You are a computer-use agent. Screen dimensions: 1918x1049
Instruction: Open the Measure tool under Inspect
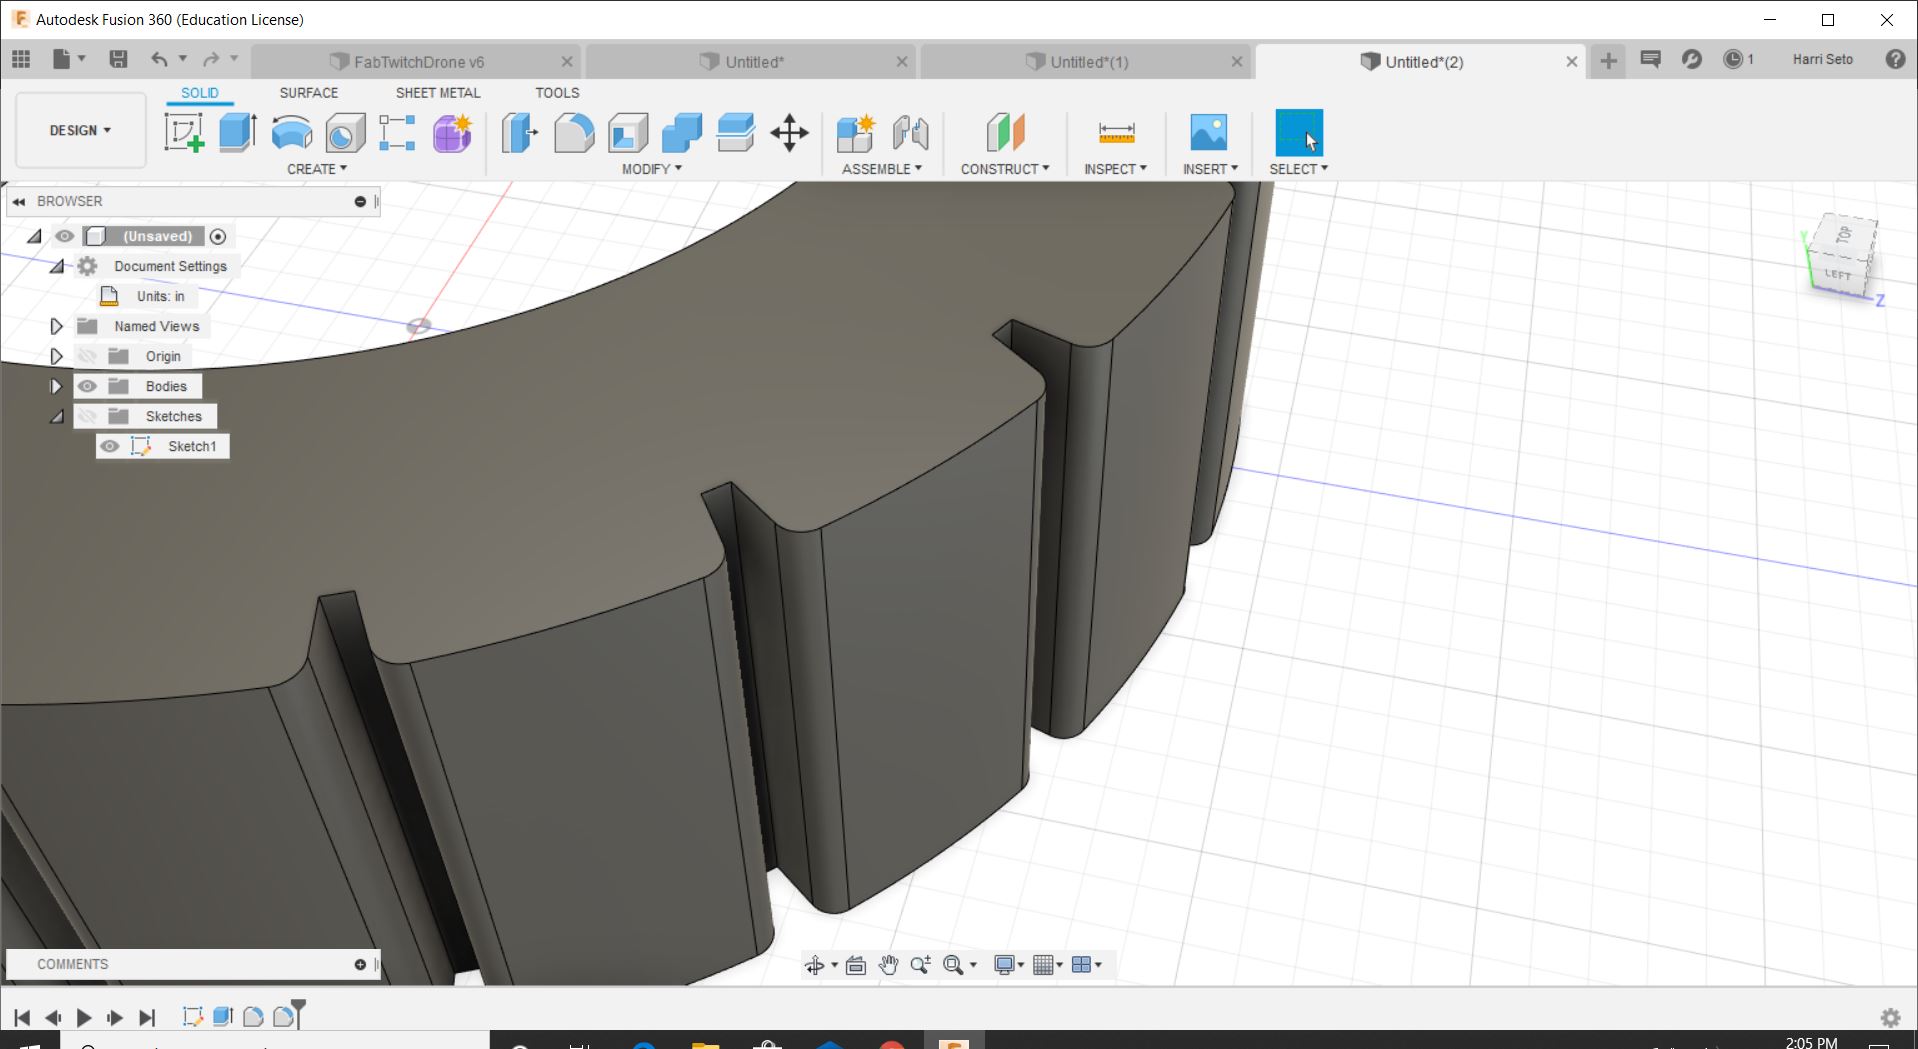coord(1116,133)
